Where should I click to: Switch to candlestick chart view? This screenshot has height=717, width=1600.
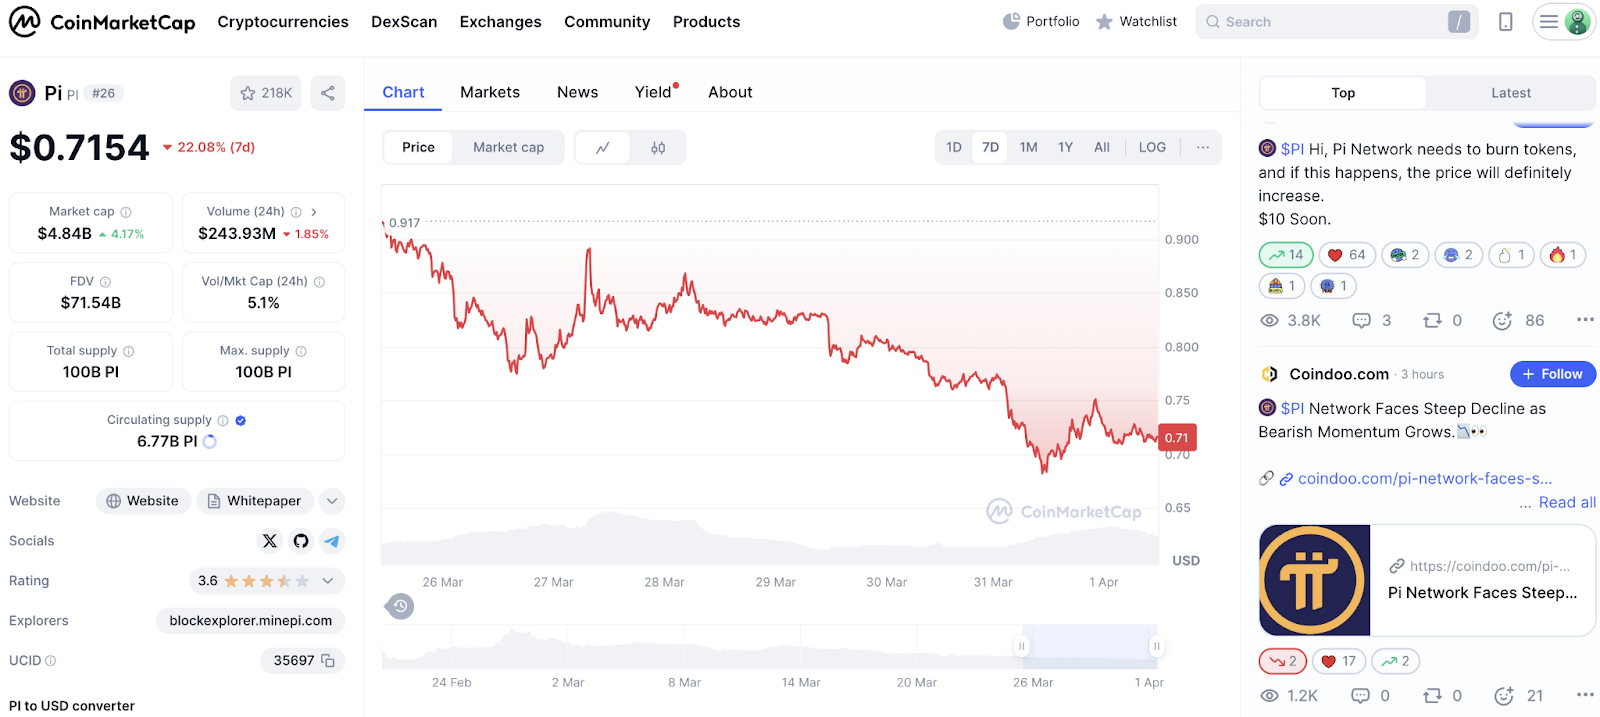click(658, 147)
